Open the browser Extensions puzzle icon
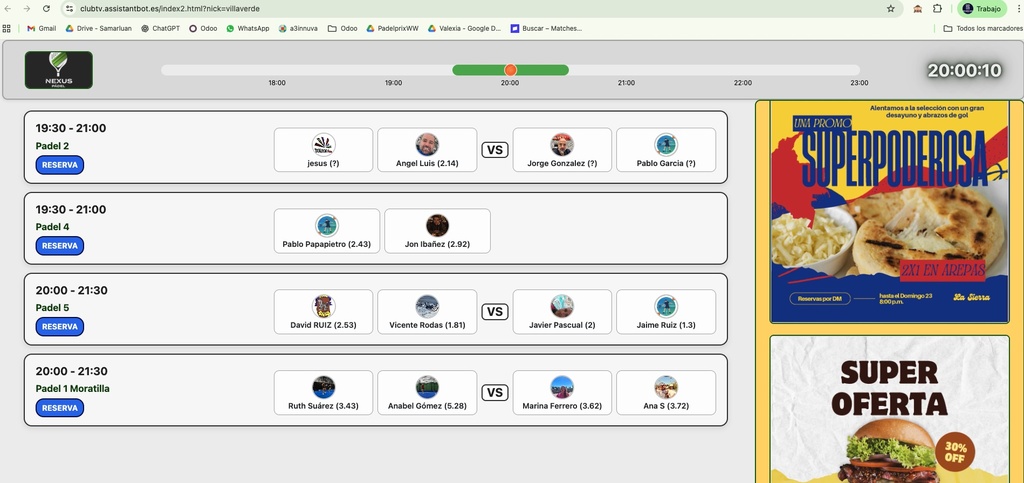The height and width of the screenshot is (483, 1024). tap(937, 8)
